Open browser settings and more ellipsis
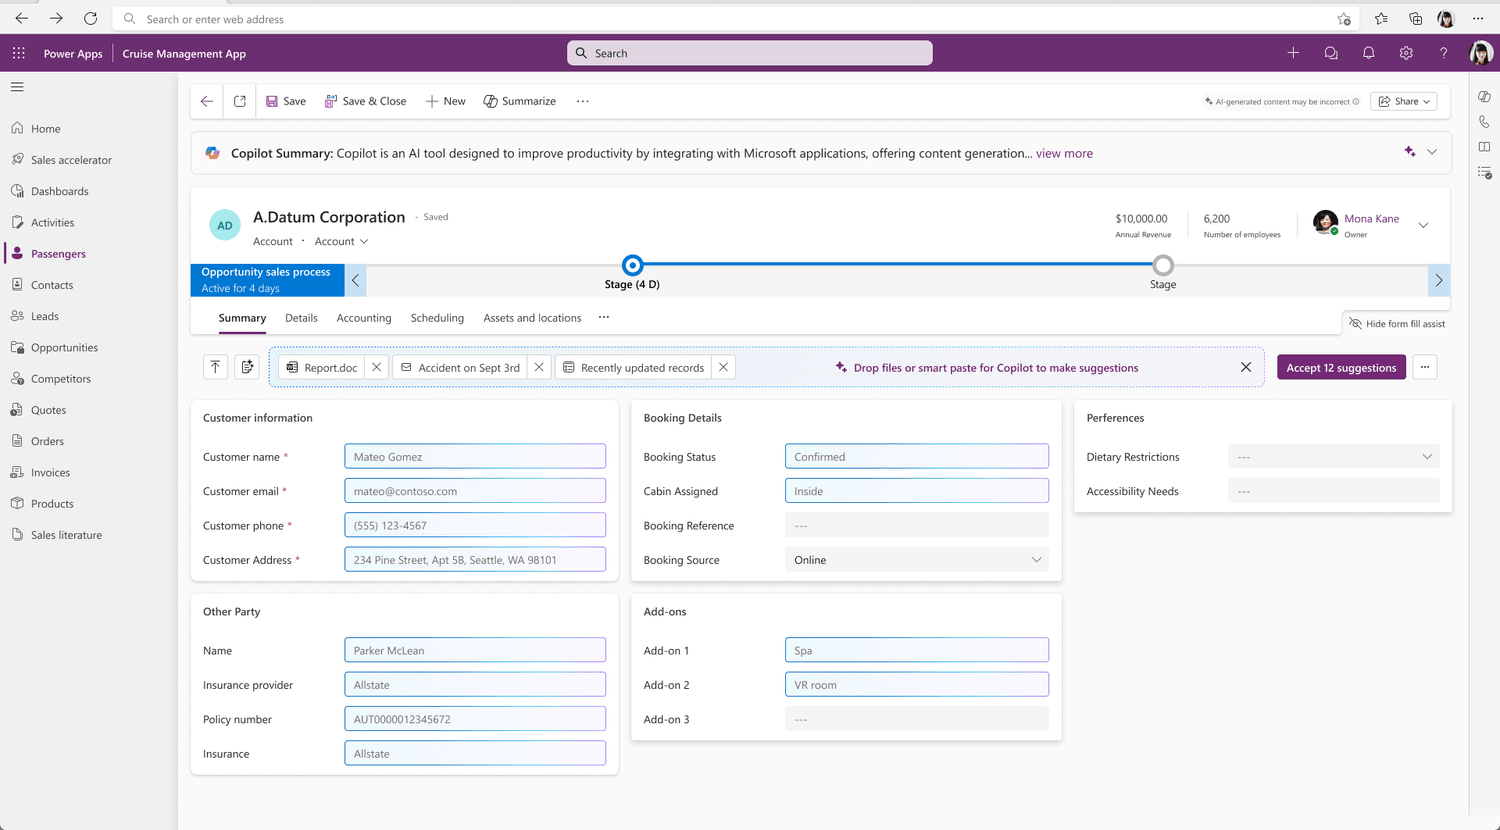 pos(1478,18)
